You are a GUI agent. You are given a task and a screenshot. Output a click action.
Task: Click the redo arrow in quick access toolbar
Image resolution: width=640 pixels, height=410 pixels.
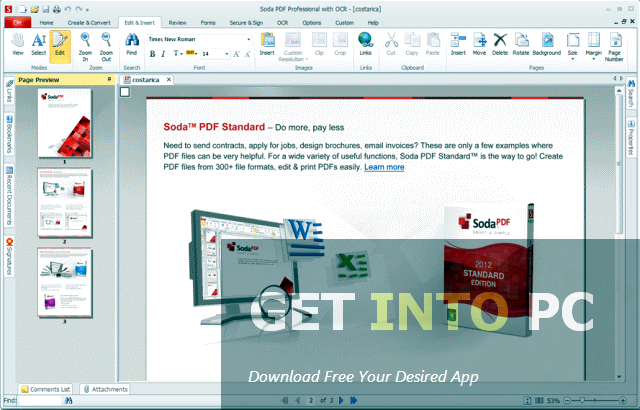(78, 9)
